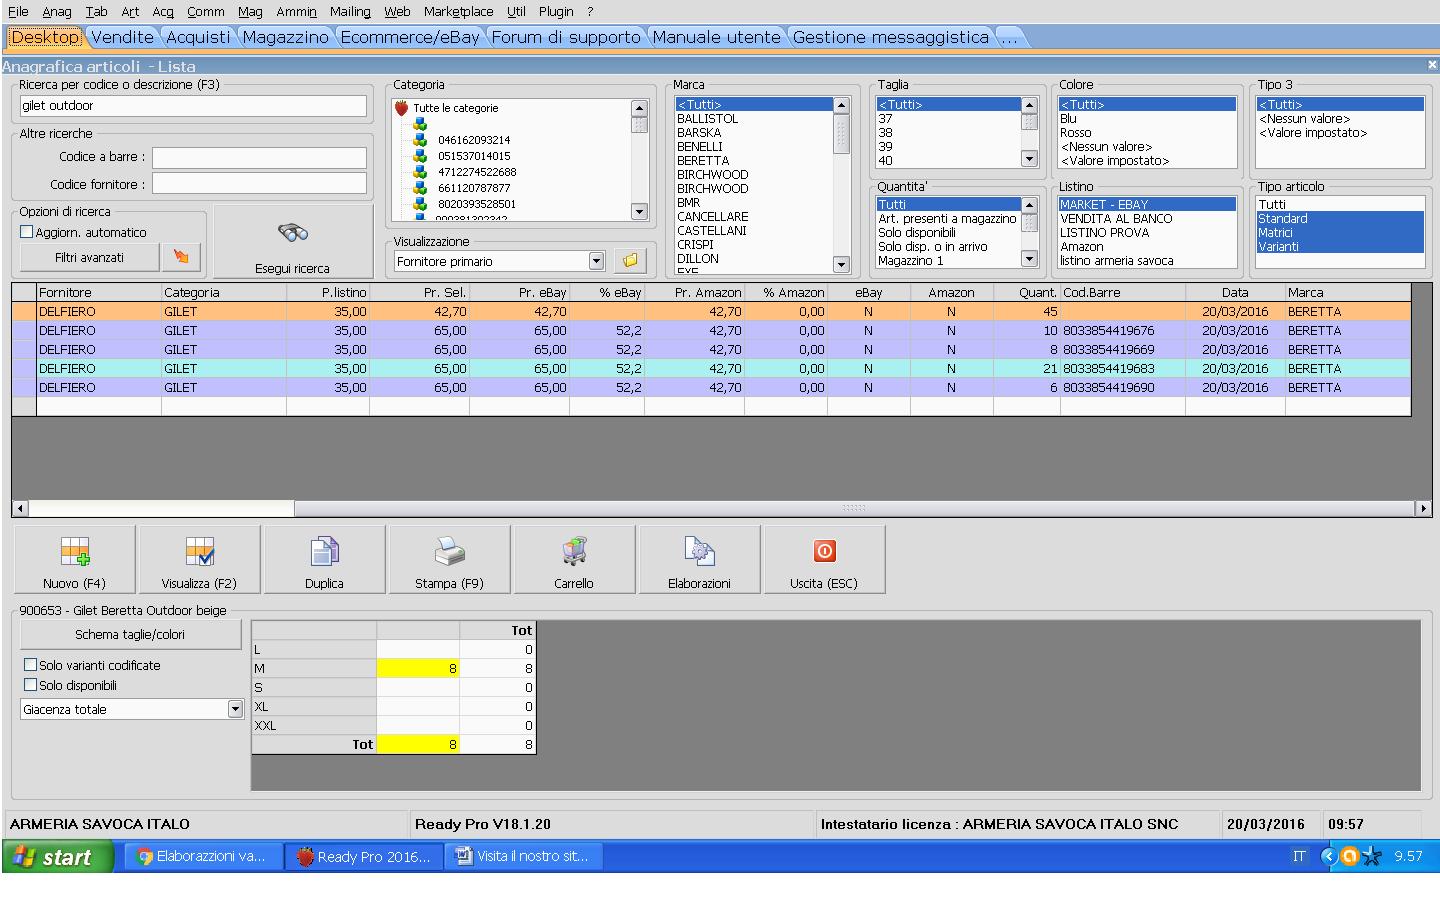Click category icon beside 046162093214
Image resolution: width=1440 pixels, height=900 pixels.
pyautogui.click(x=420, y=140)
